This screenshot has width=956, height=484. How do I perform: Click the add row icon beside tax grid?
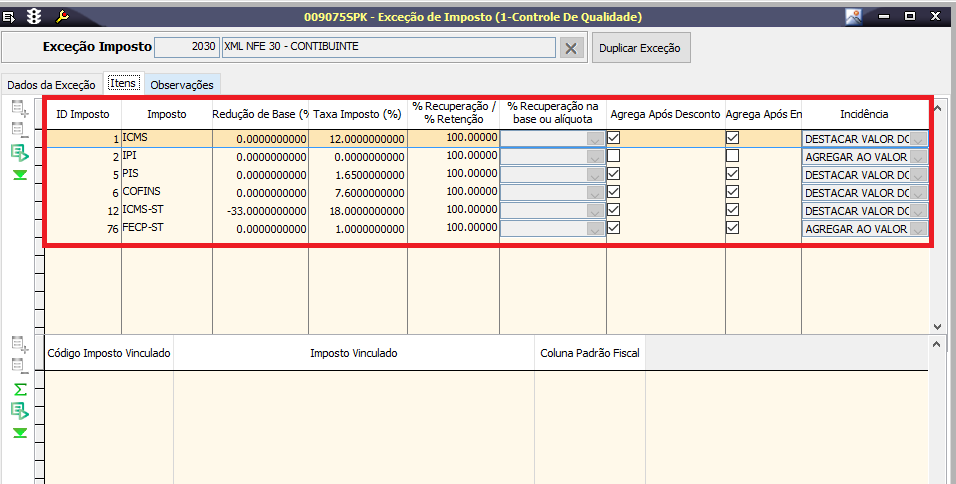tap(19, 109)
